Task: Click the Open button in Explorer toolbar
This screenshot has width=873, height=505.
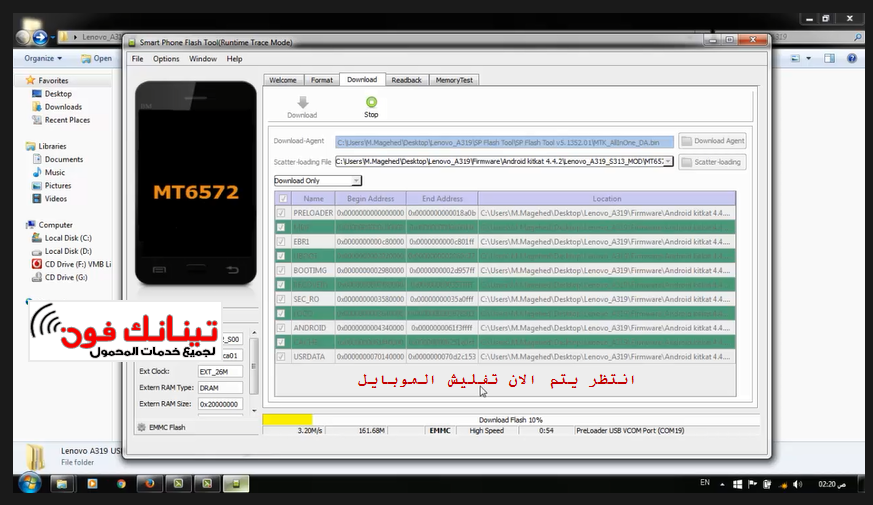Action: (96, 58)
